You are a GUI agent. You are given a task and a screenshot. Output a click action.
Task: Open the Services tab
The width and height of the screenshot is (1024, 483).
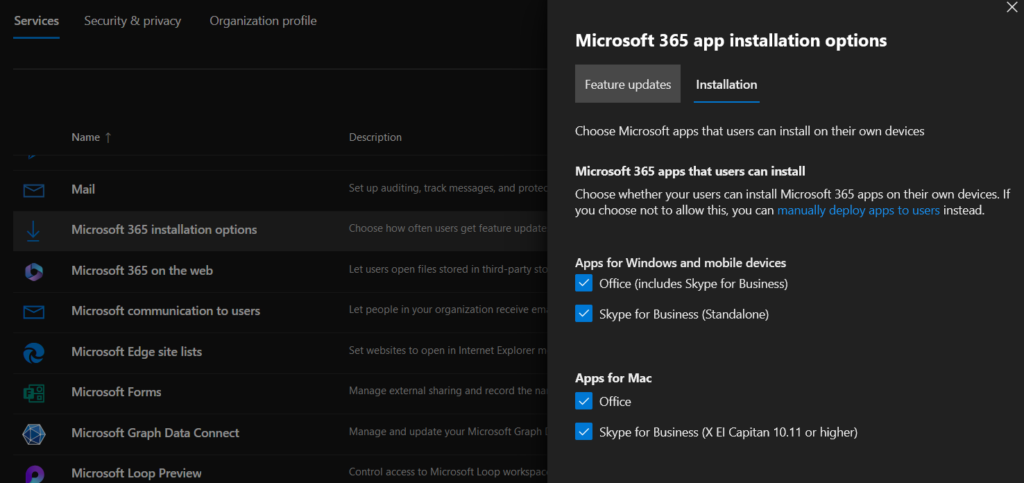pyautogui.click(x=37, y=21)
